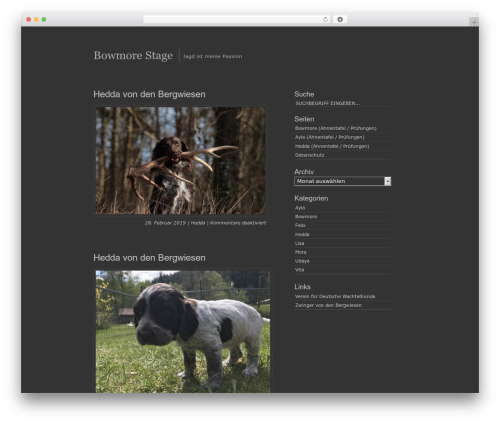Close the window using the red button
Screen dimensions: 500x423
[x=29, y=20]
